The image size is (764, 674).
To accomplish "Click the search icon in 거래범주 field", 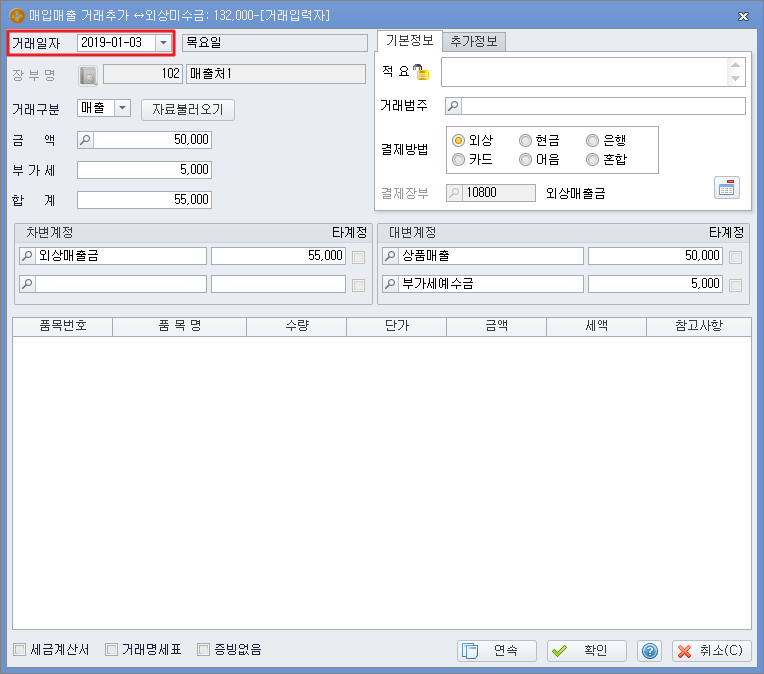I will click(x=453, y=106).
